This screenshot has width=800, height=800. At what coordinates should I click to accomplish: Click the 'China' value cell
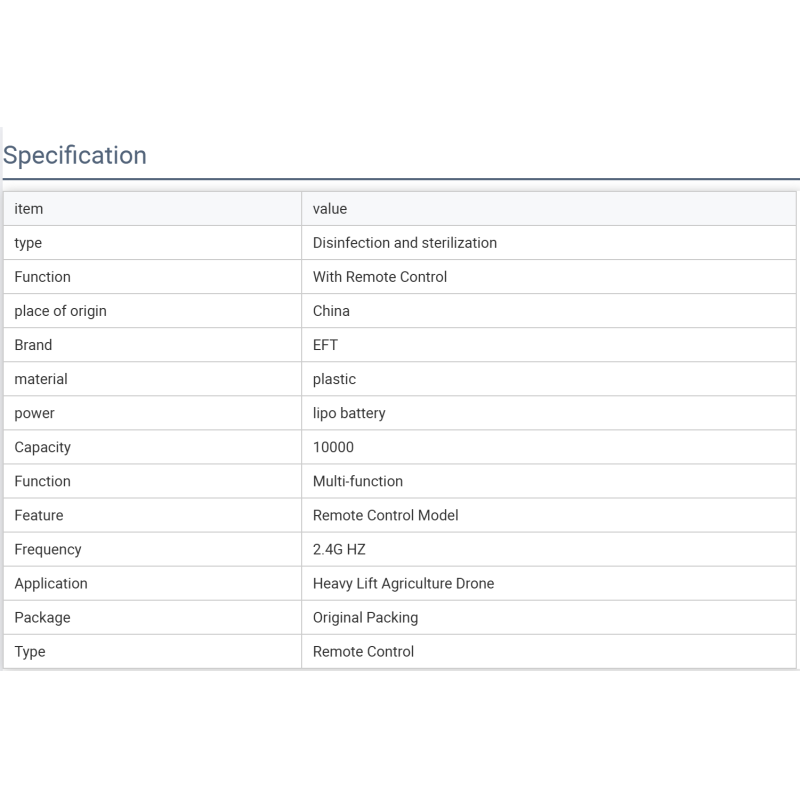[549, 311]
